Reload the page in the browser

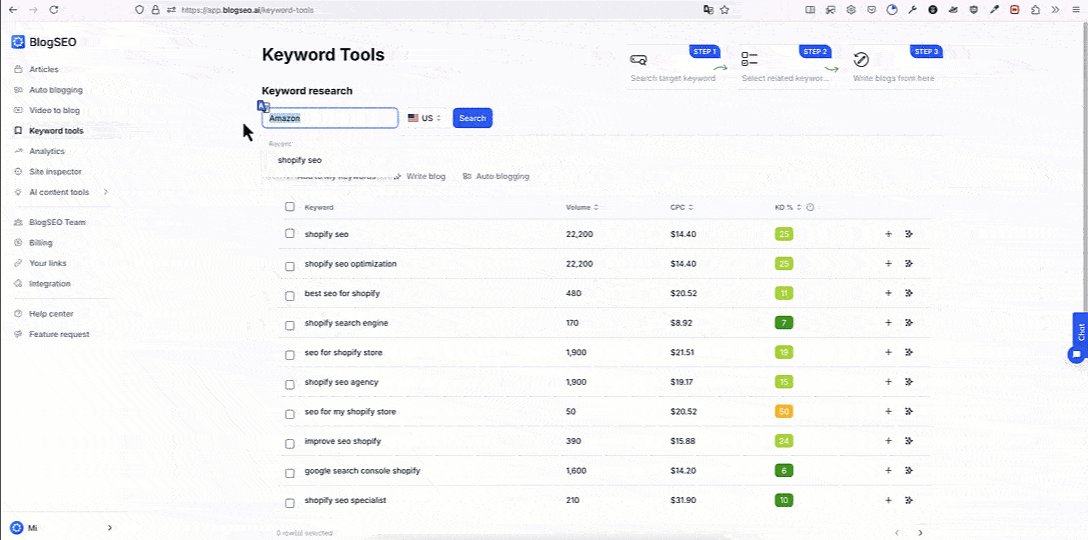pyautogui.click(x=54, y=10)
